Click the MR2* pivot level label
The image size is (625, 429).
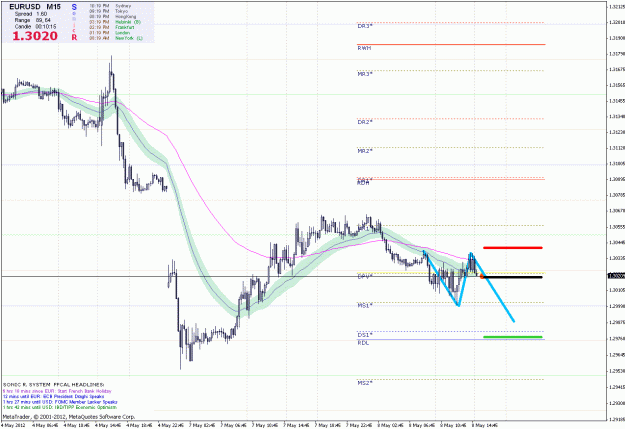(365, 151)
